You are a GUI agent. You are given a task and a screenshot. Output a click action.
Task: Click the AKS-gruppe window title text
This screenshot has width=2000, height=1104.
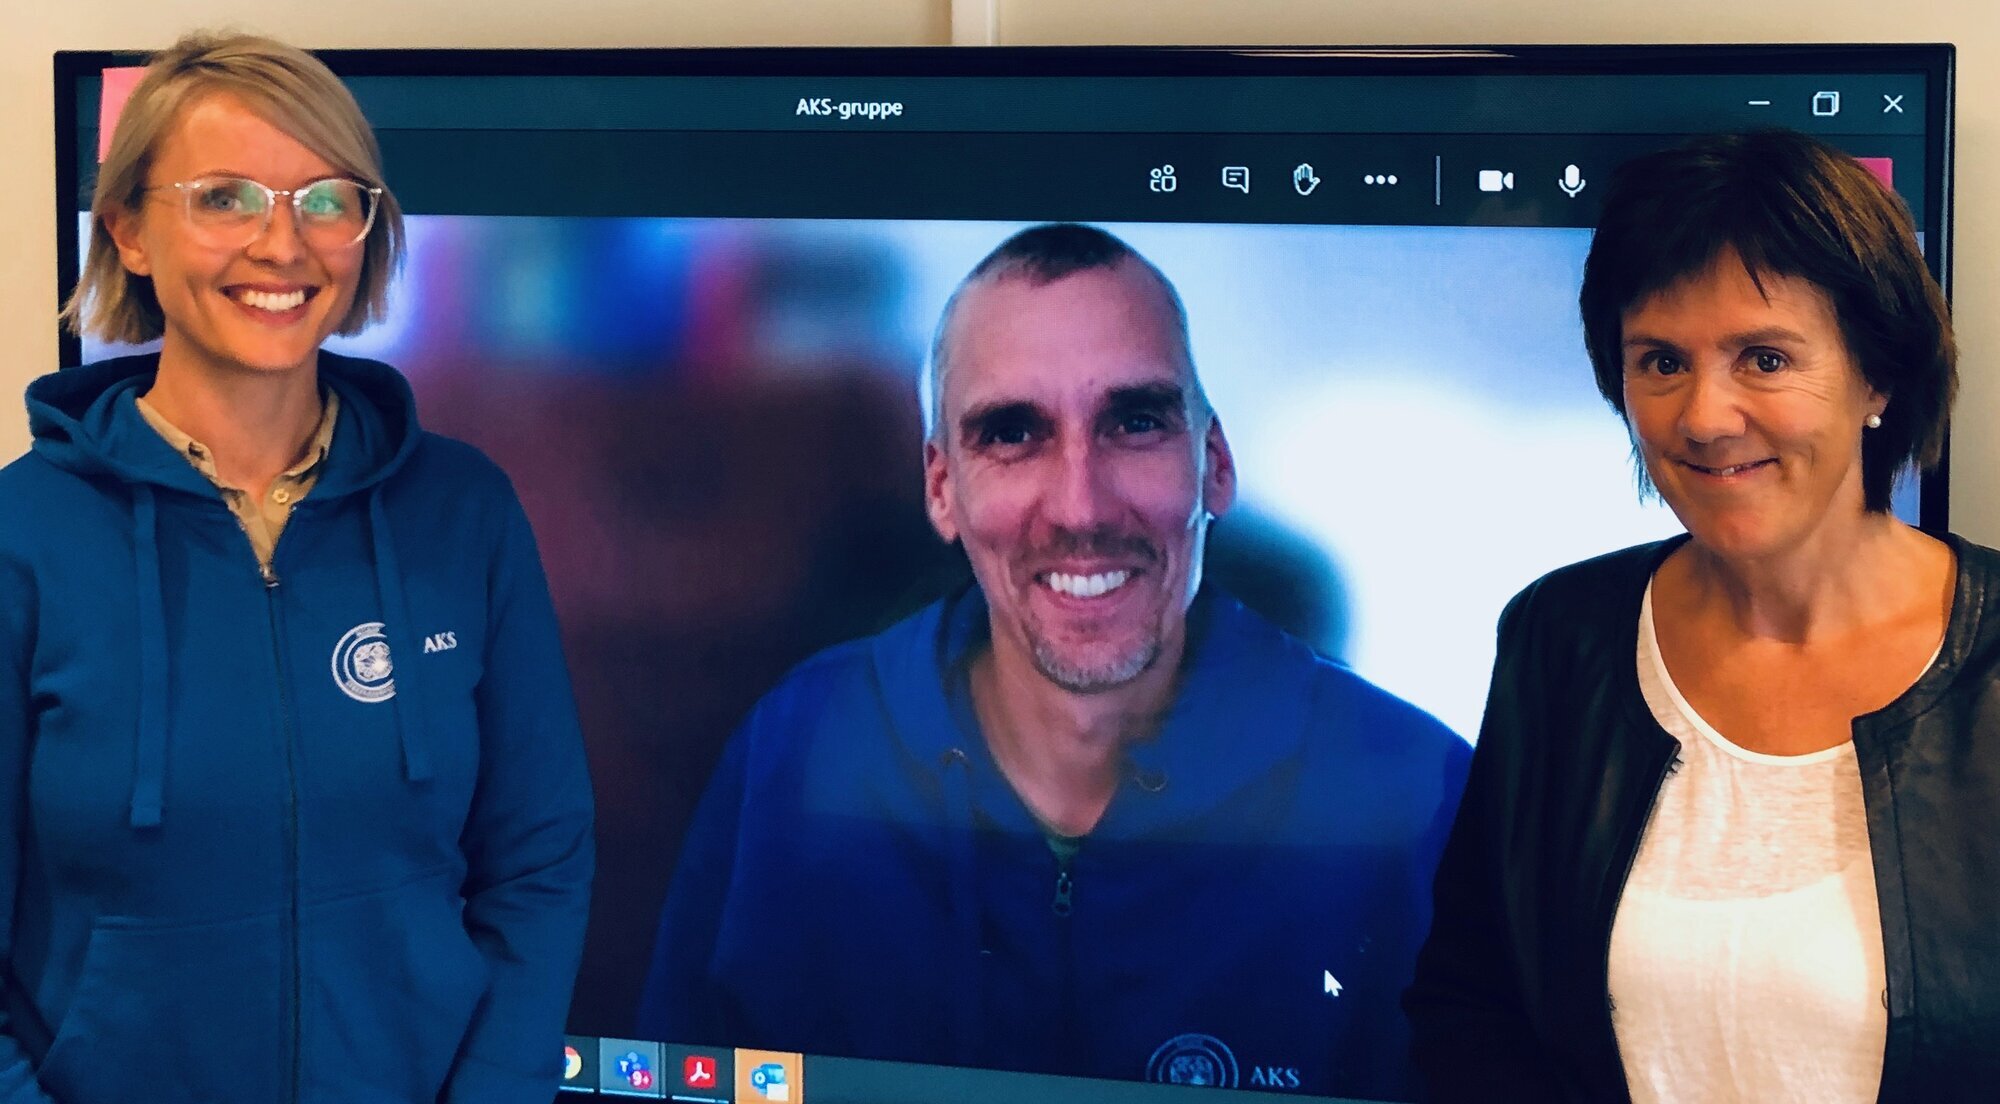tap(848, 107)
